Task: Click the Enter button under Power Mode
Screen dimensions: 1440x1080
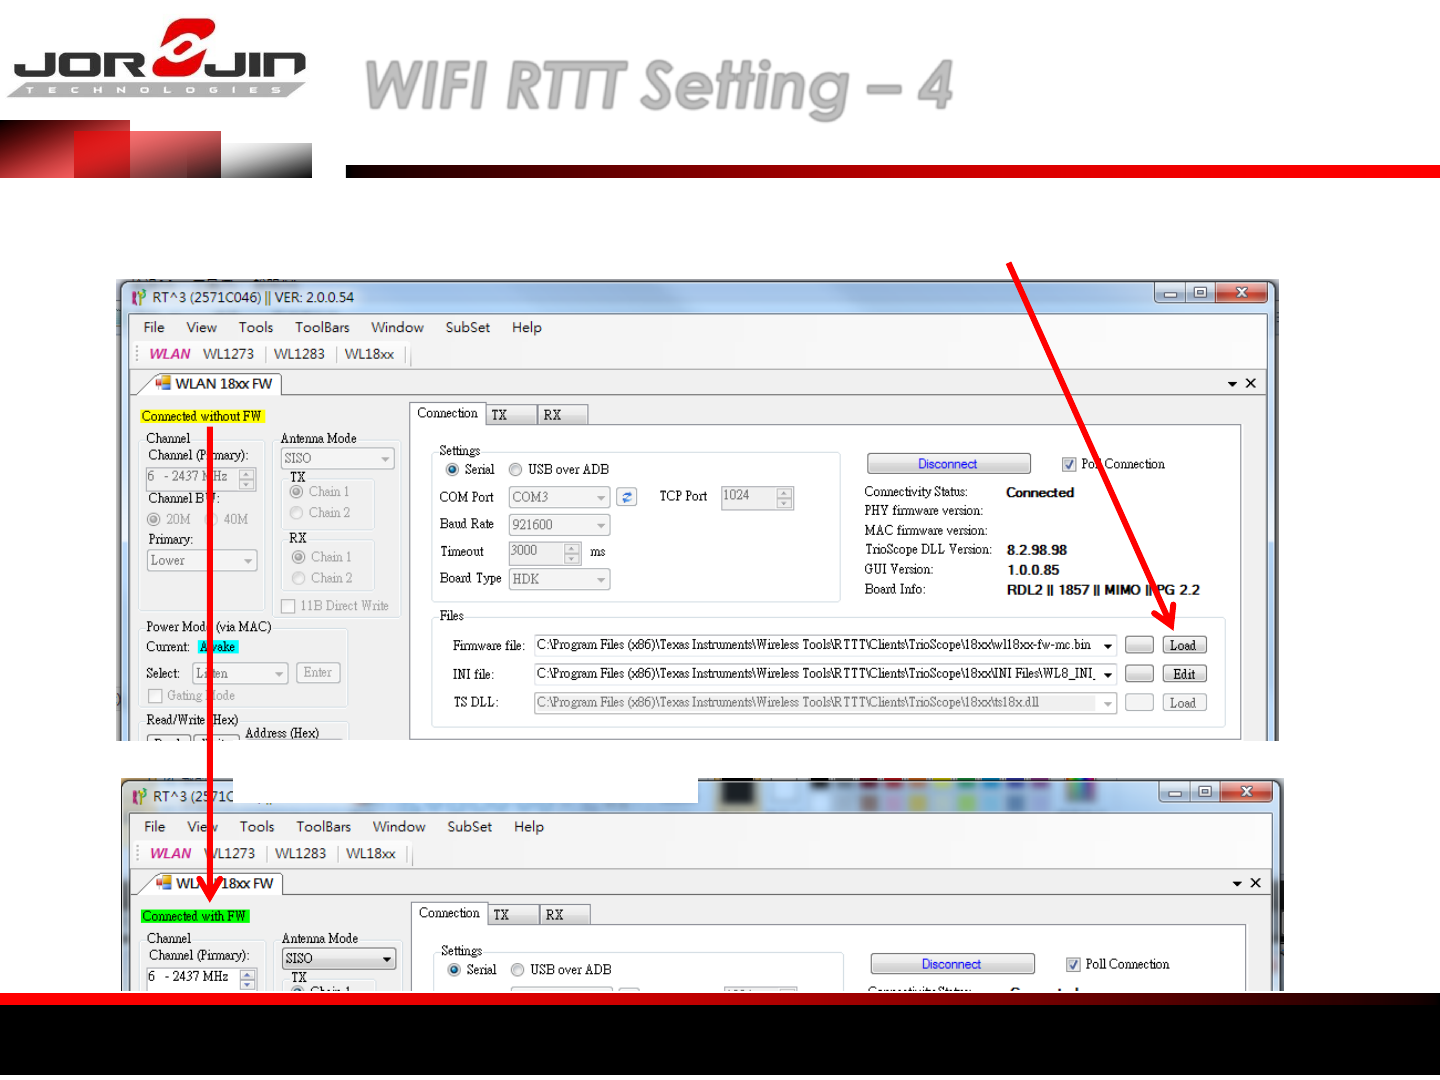Action: pos(318,673)
